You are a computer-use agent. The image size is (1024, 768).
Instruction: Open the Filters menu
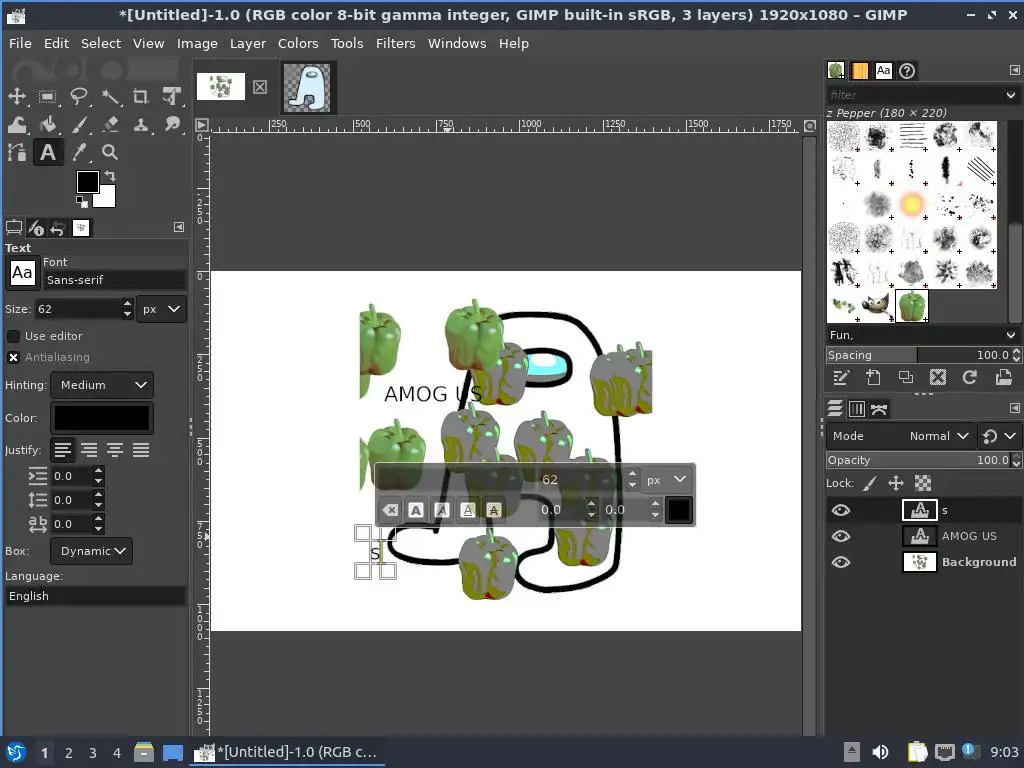[x=395, y=43]
